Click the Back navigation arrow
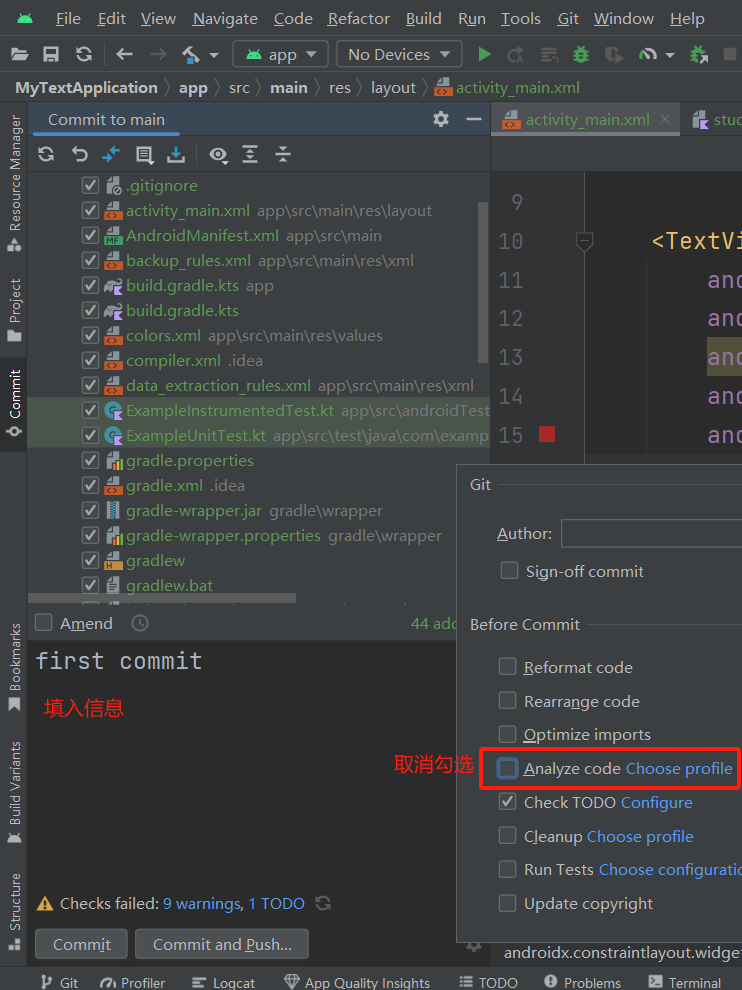742x990 pixels. [x=124, y=55]
